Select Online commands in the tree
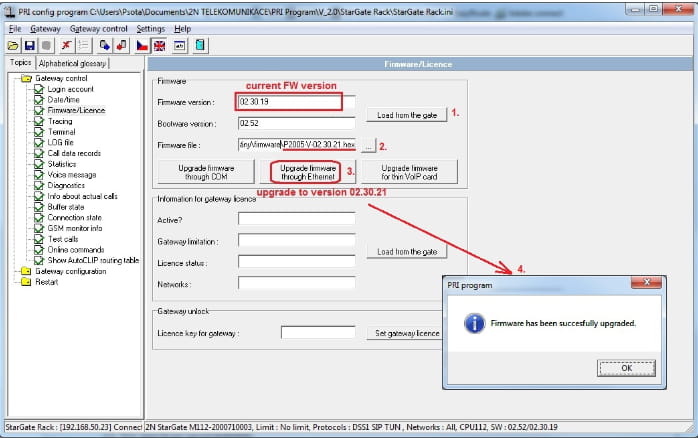 point(76,250)
